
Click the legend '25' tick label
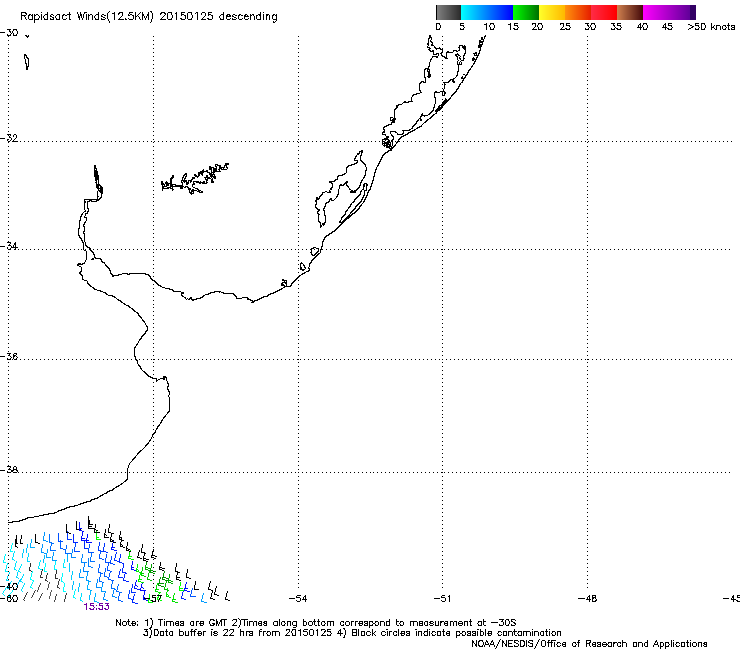565,27
